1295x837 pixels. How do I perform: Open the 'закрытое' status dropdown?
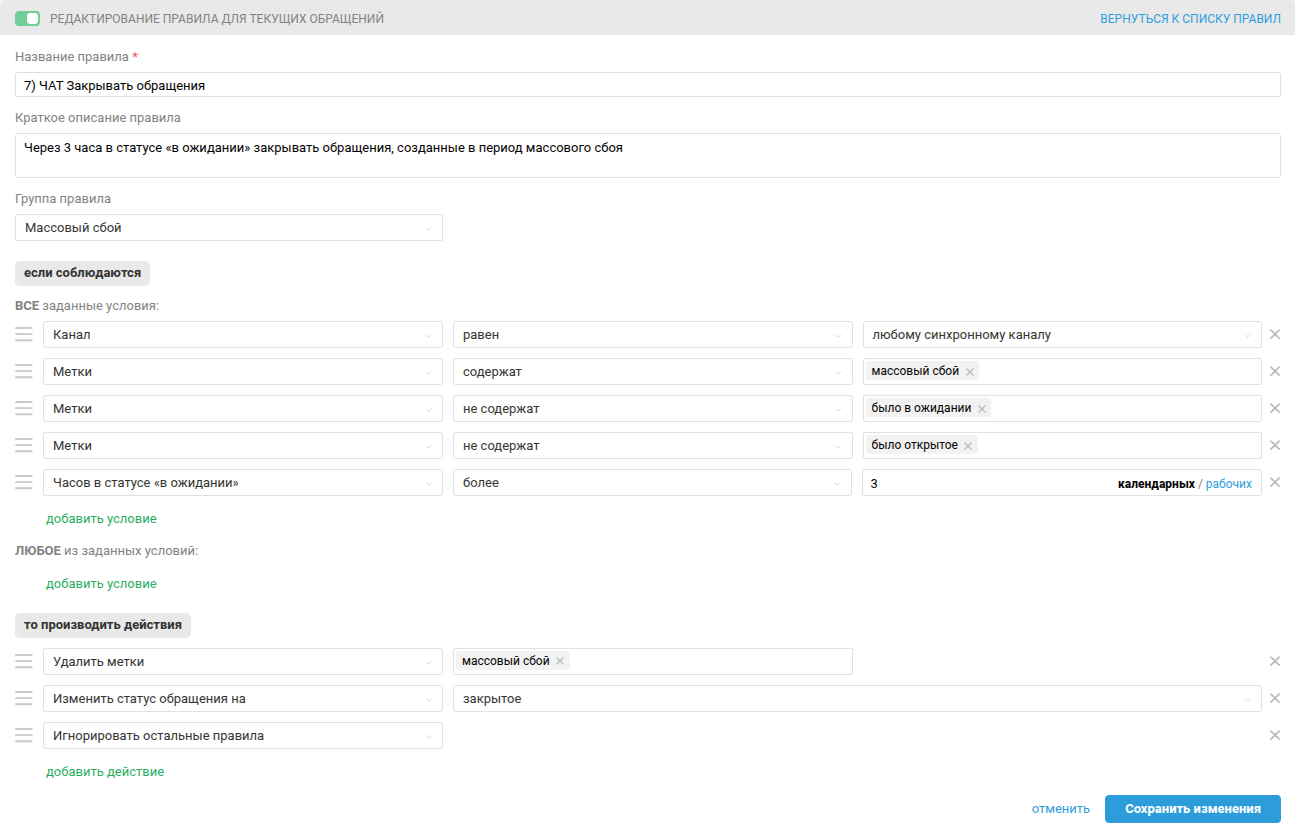coord(856,699)
